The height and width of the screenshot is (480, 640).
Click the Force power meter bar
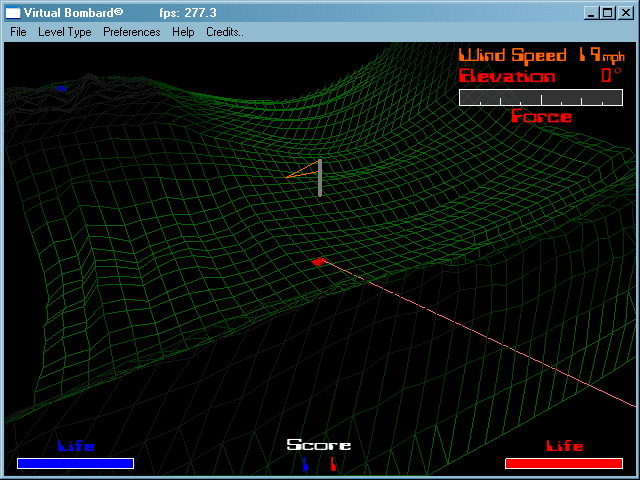(541, 98)
